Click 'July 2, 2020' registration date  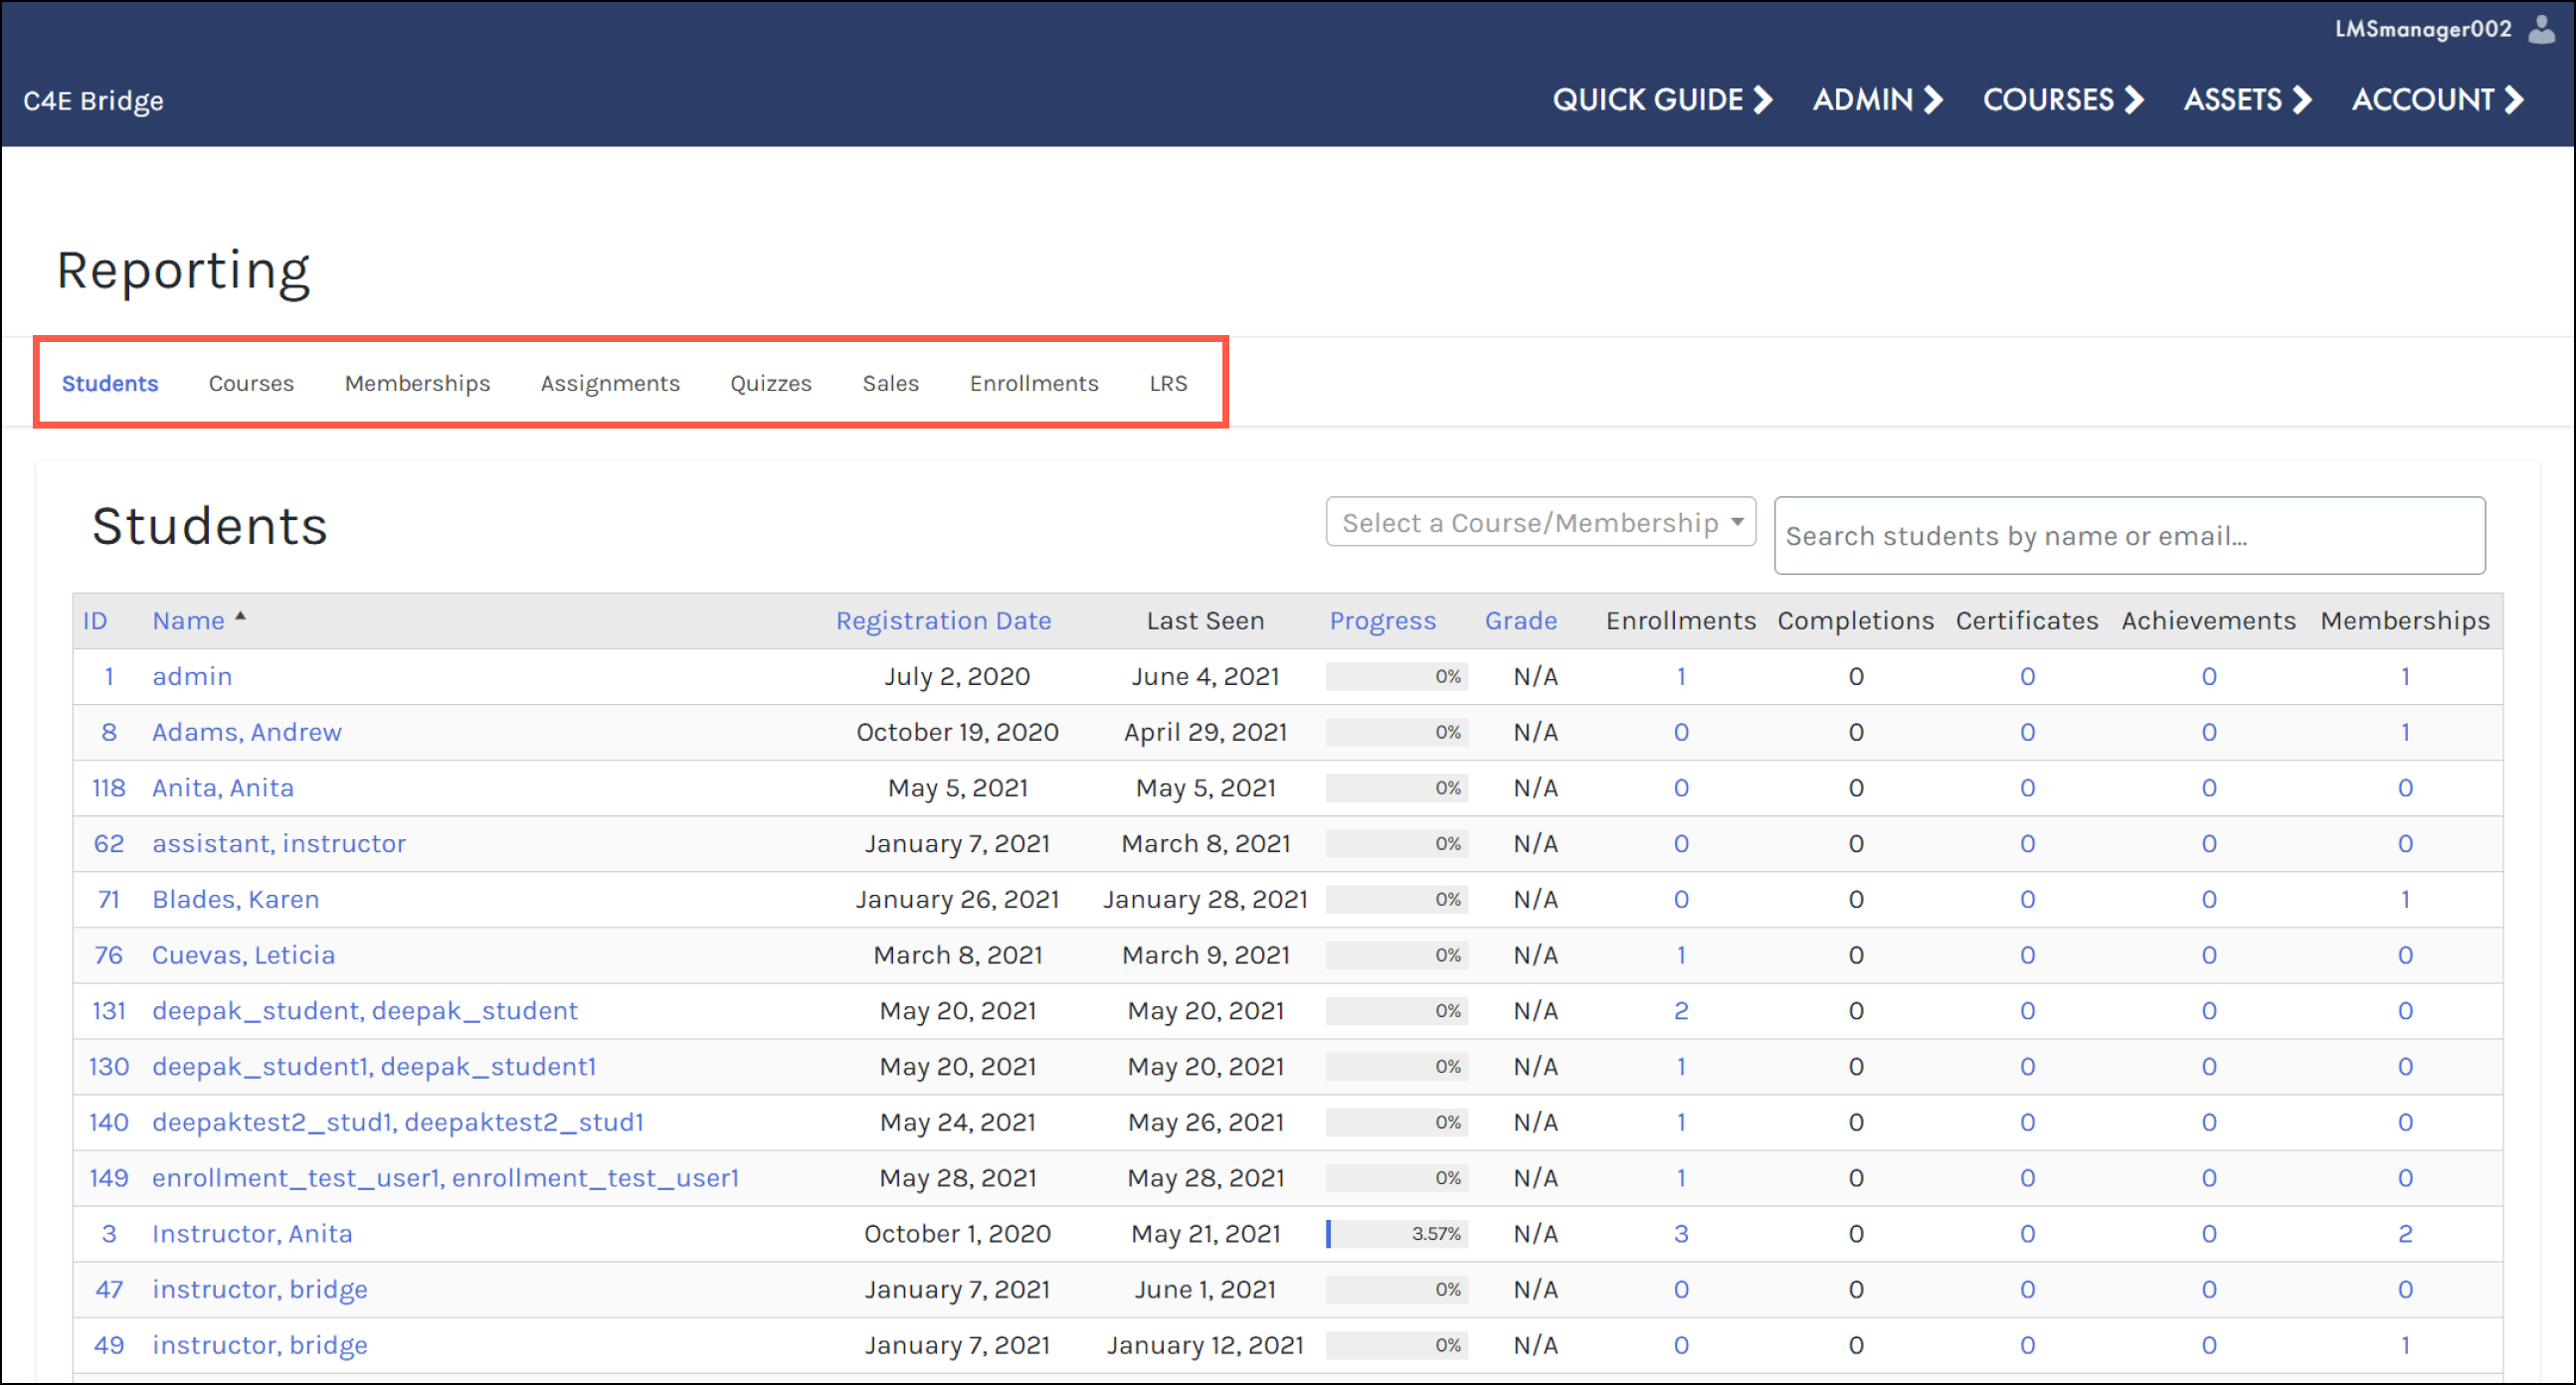(x=957, y=677)
